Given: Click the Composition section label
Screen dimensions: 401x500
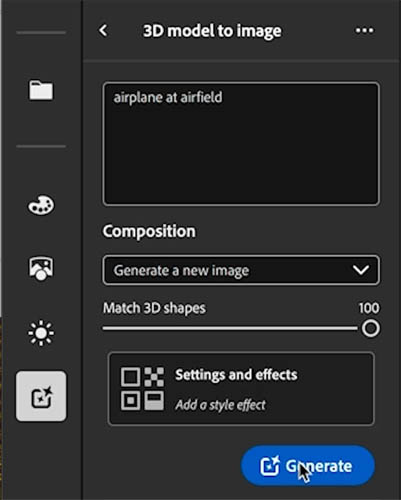Looking at the screenshot, I should 149,231.
